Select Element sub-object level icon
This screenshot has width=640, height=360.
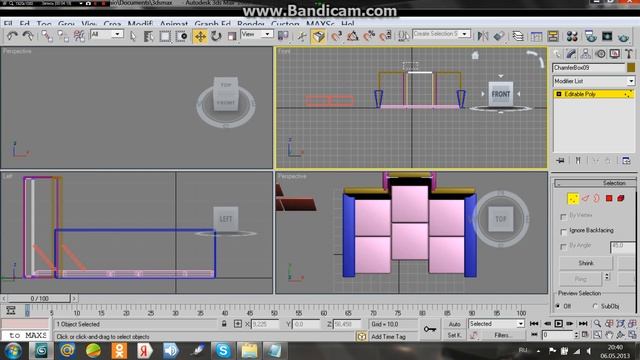coord(621,198)
